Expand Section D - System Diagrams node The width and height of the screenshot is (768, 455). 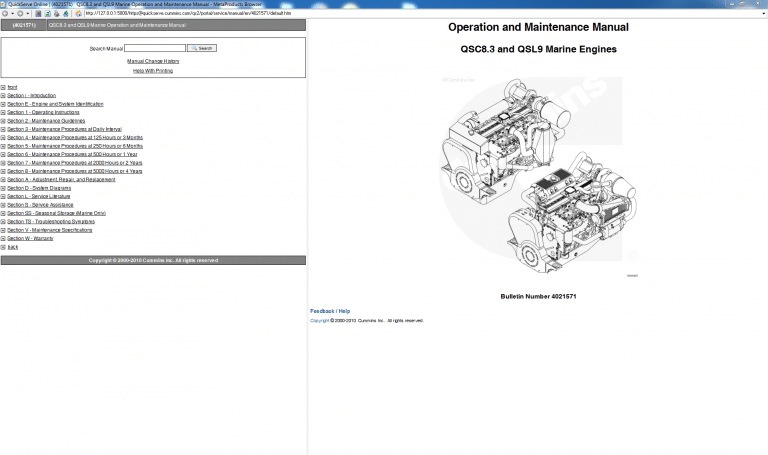3,188
